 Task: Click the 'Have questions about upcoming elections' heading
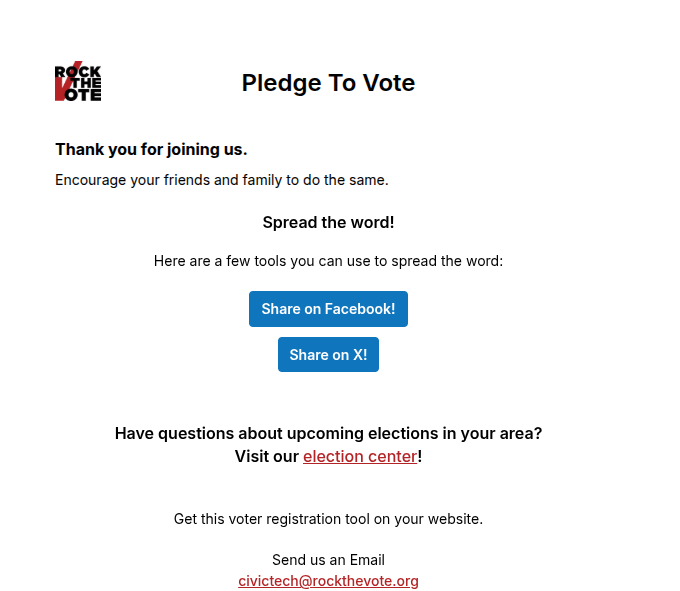click(x=328, y=433)
